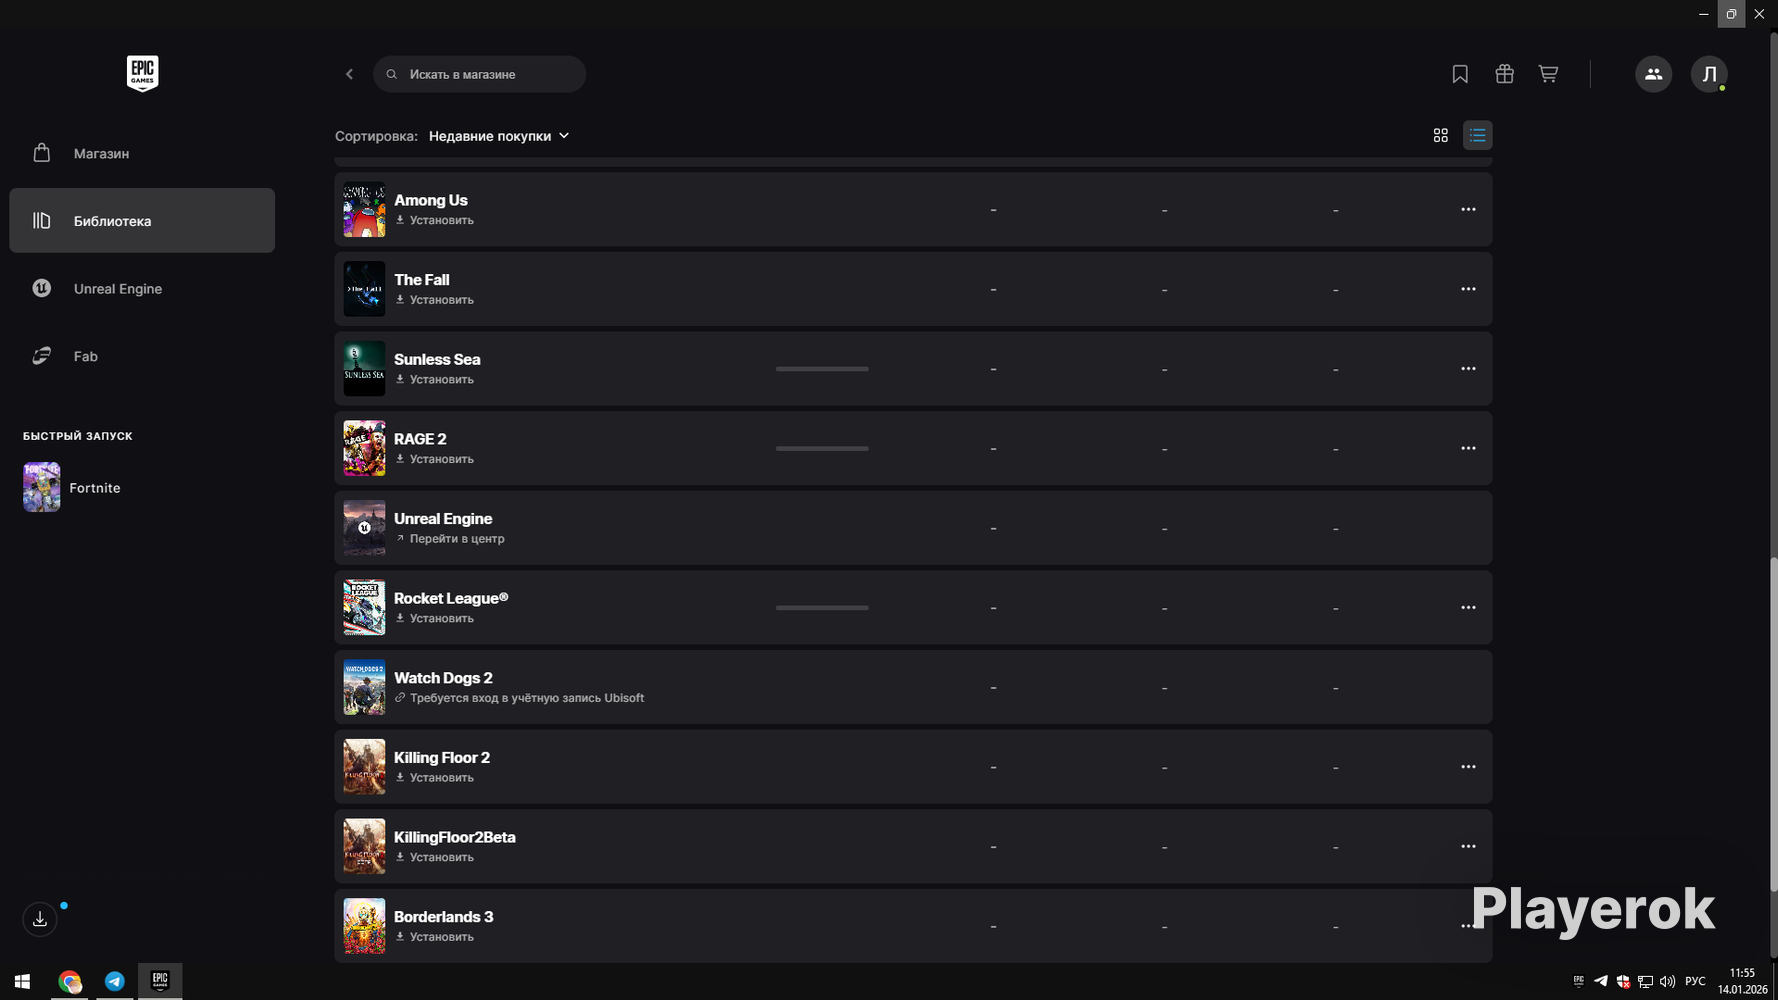Expand the sort order dropdown
The width and height of the screenshot is (1778, 1000).
coord(499,136)
